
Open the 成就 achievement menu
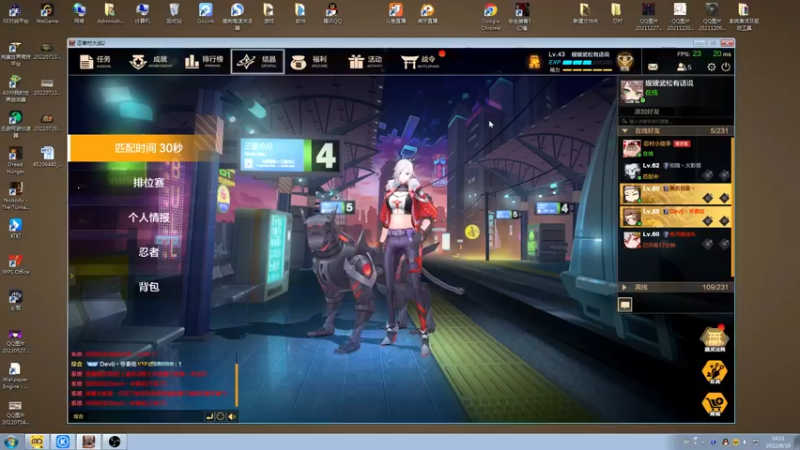151,62
